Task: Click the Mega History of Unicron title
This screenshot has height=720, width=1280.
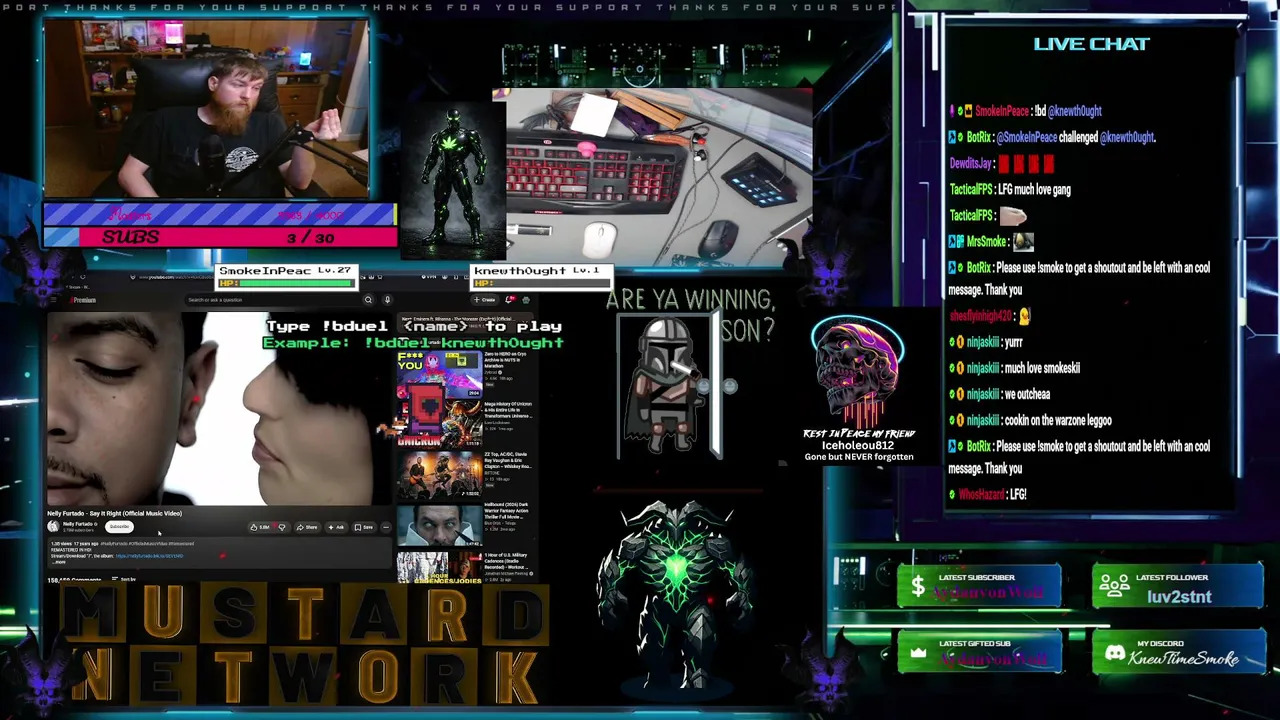Action: [x=508, y=410]
